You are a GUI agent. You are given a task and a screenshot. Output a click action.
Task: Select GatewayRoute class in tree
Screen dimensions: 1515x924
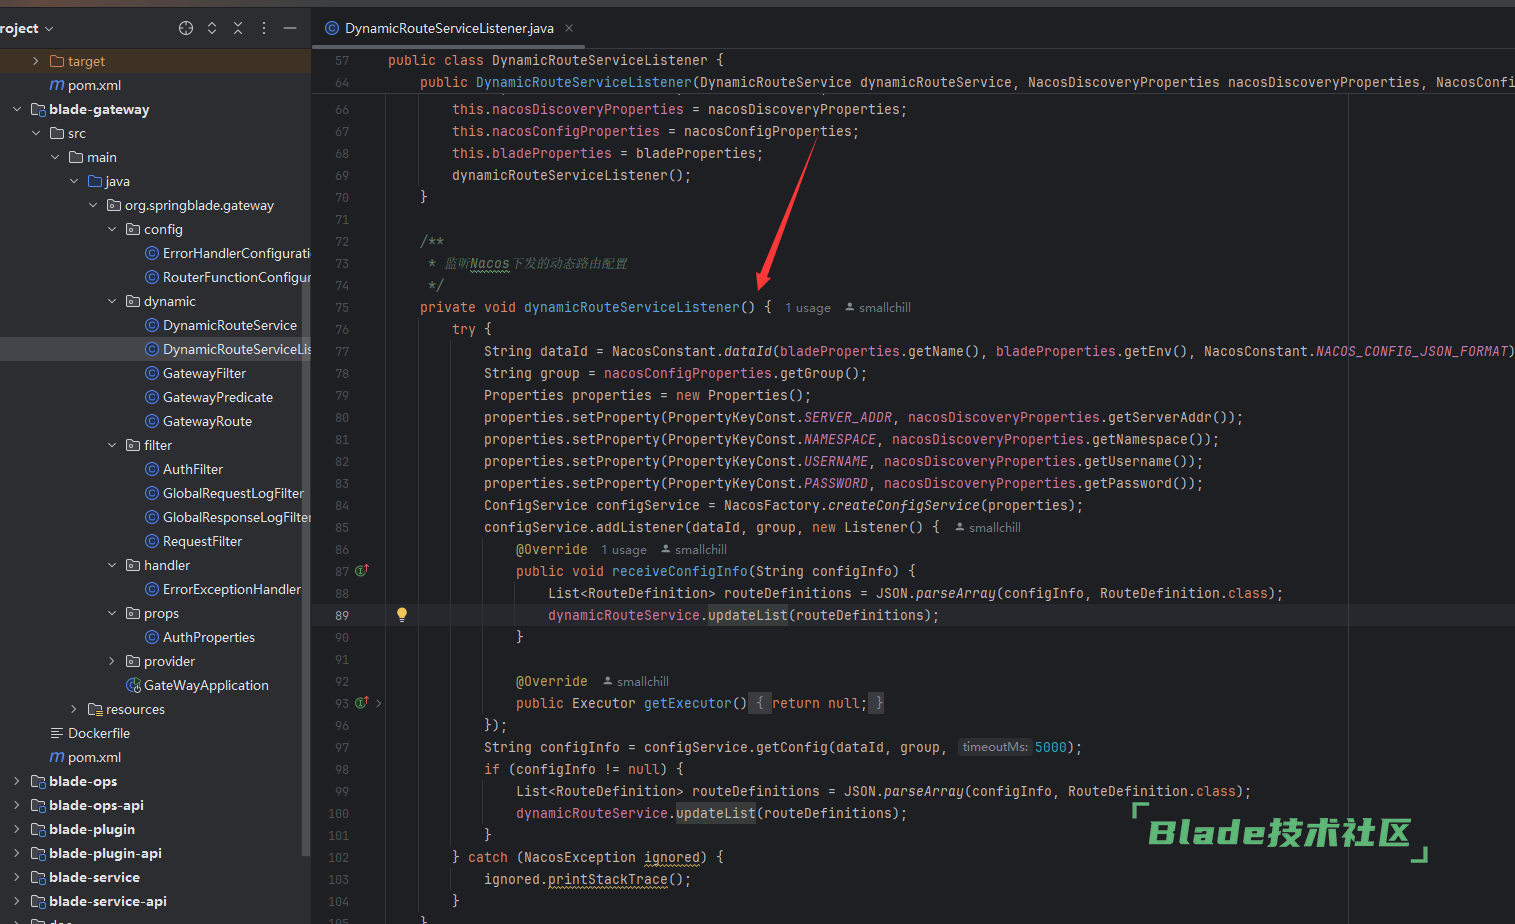pos(199,421)
